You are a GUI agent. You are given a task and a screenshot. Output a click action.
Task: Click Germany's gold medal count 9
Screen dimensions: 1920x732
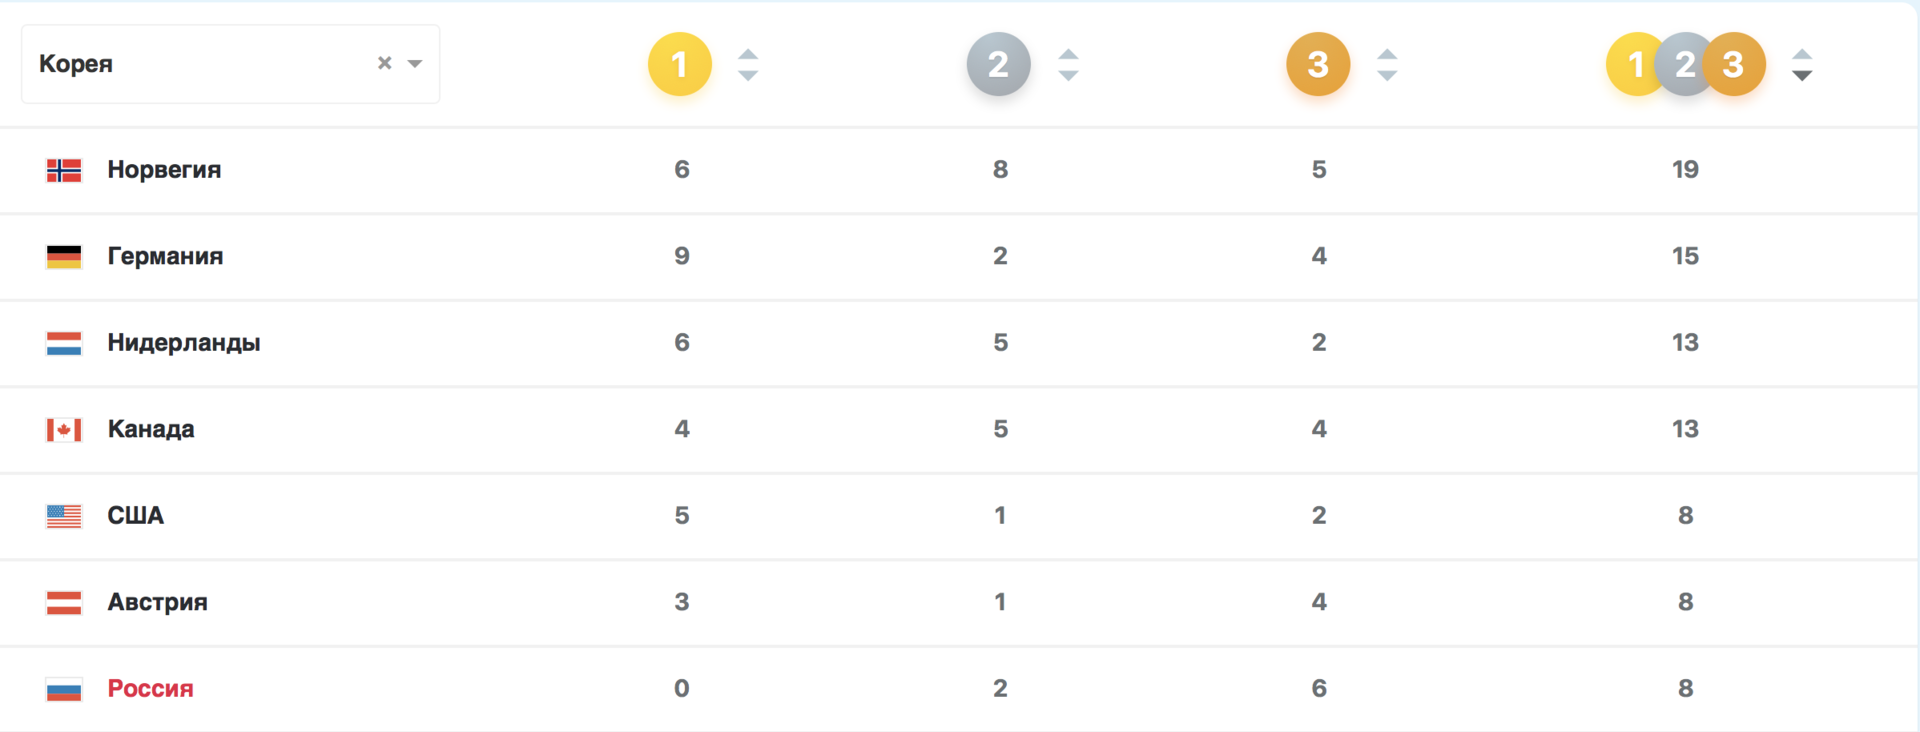click(x=682, y=256)
